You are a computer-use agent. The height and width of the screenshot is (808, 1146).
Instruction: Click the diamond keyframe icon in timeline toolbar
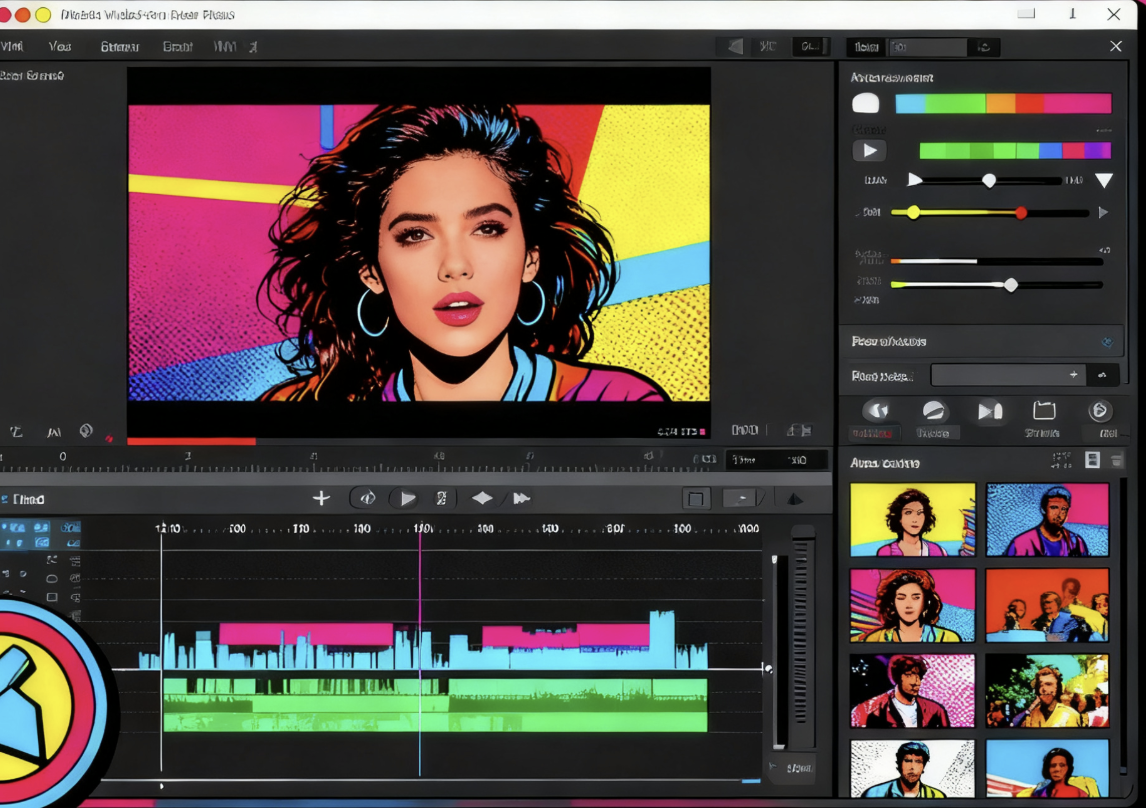pyautogui.click(x=482, y=498)
